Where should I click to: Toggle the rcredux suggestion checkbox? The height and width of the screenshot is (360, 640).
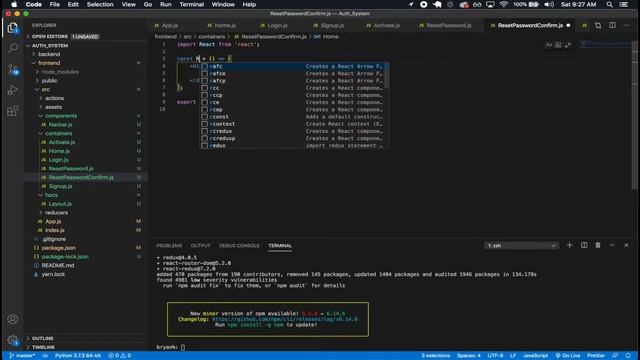tap(204, 131)
